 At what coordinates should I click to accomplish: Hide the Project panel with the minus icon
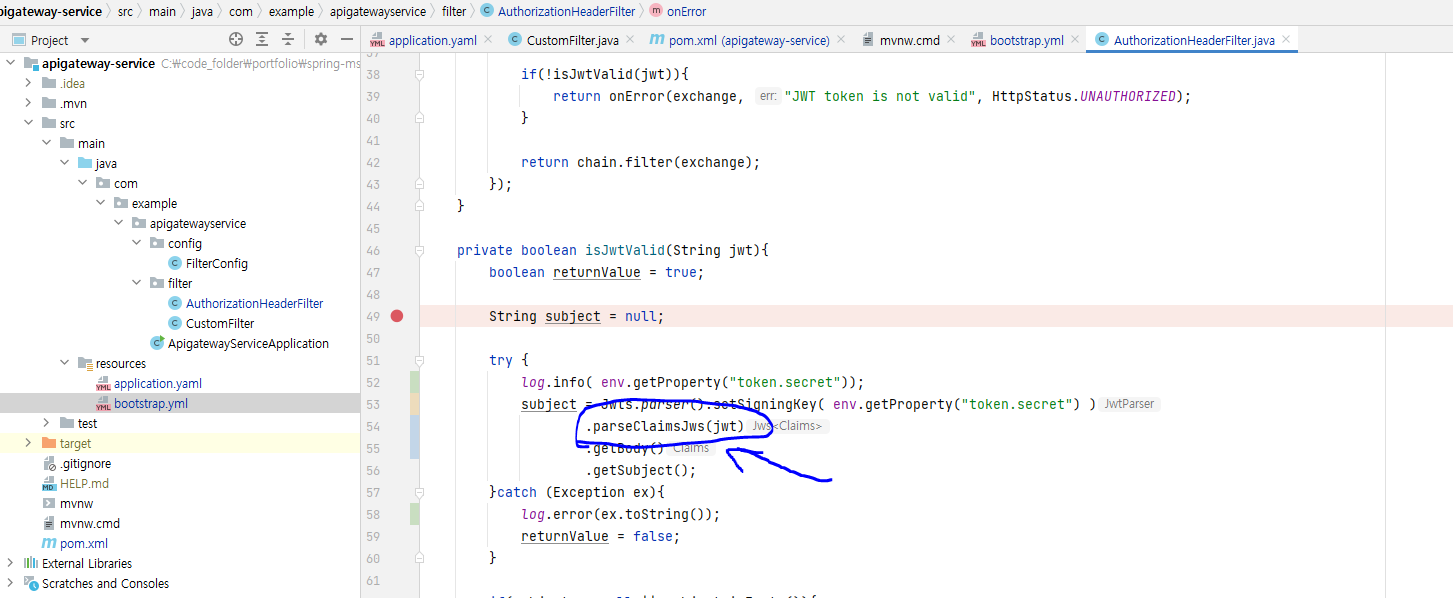pyautogui.click(x=347, y=40)
